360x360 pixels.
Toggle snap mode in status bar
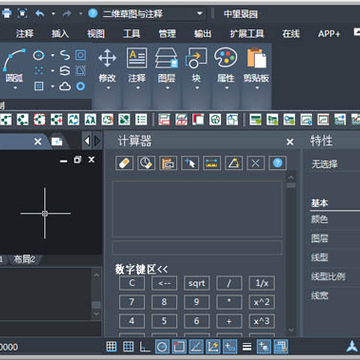[x=111, y=347]
